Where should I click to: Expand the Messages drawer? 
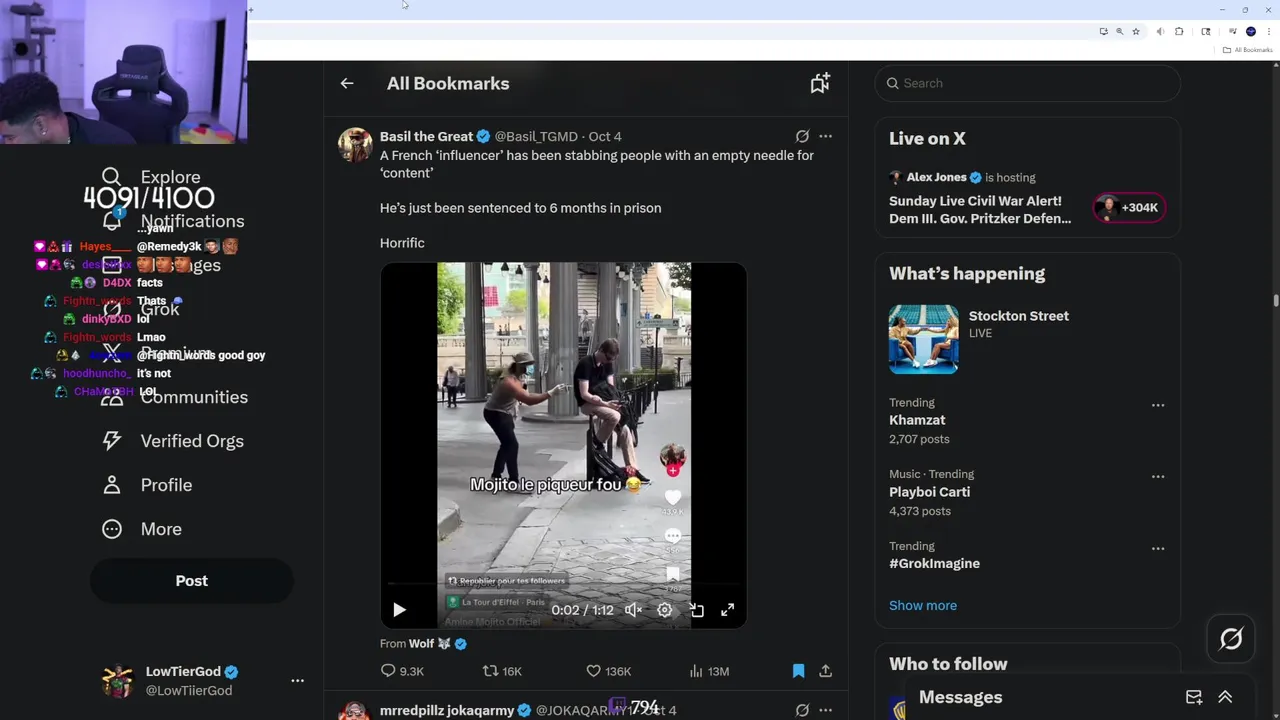(1225, 698)
